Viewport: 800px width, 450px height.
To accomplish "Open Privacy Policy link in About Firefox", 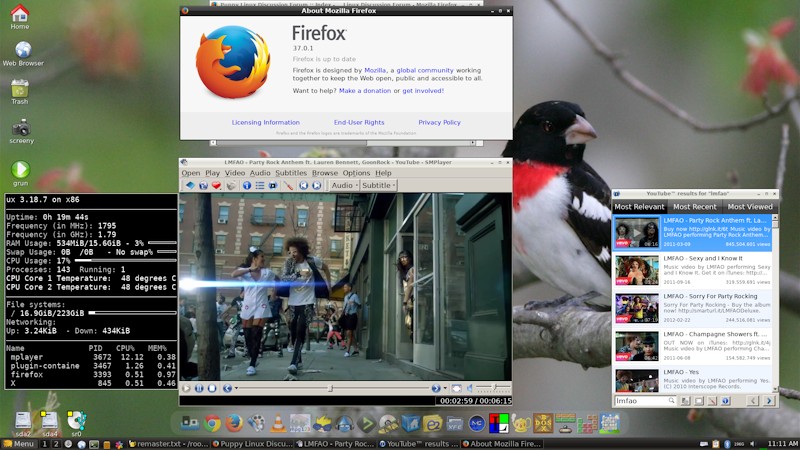I will [439, 122].
